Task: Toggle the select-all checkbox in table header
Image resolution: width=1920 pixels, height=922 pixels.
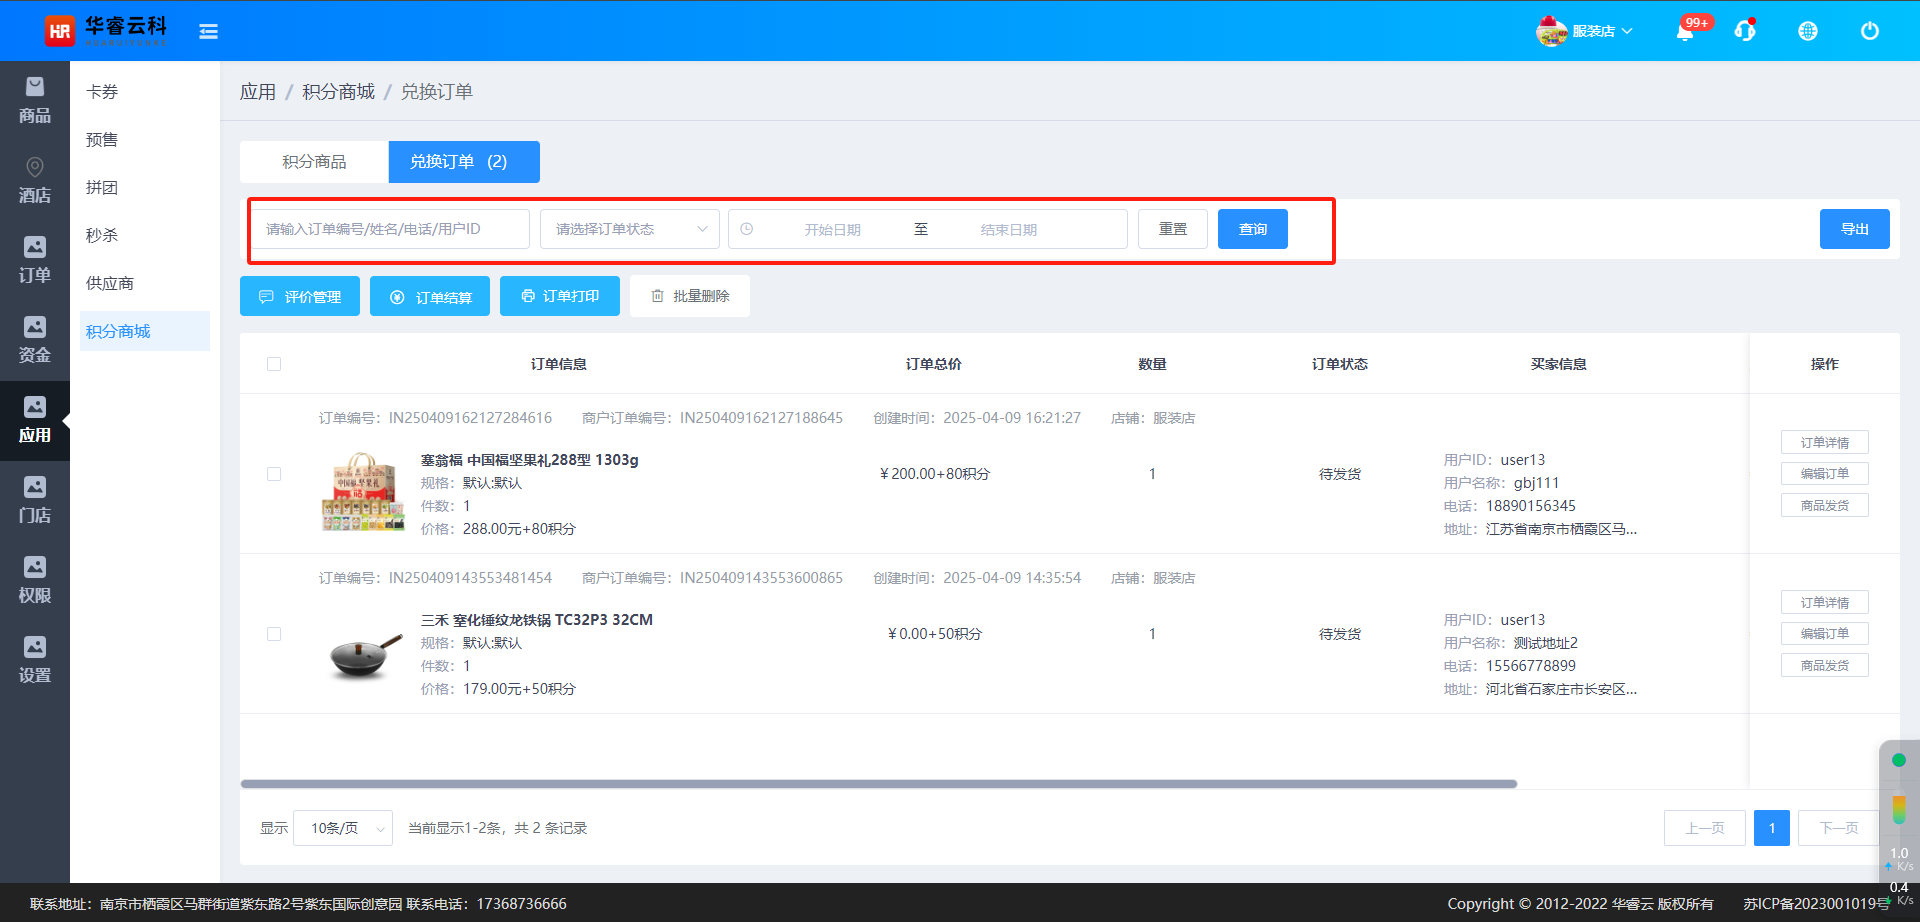Action: (274, 364)
